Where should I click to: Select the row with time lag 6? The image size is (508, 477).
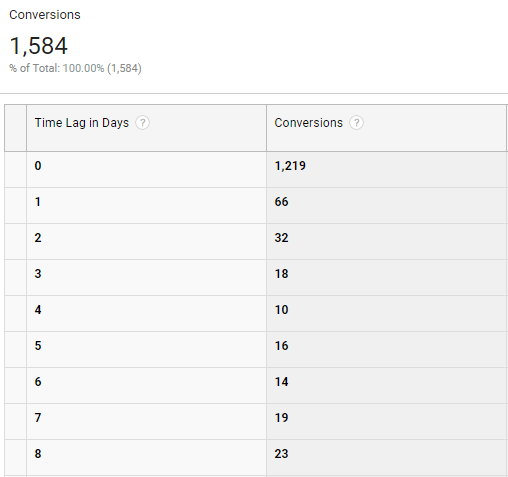click(256, 385)
